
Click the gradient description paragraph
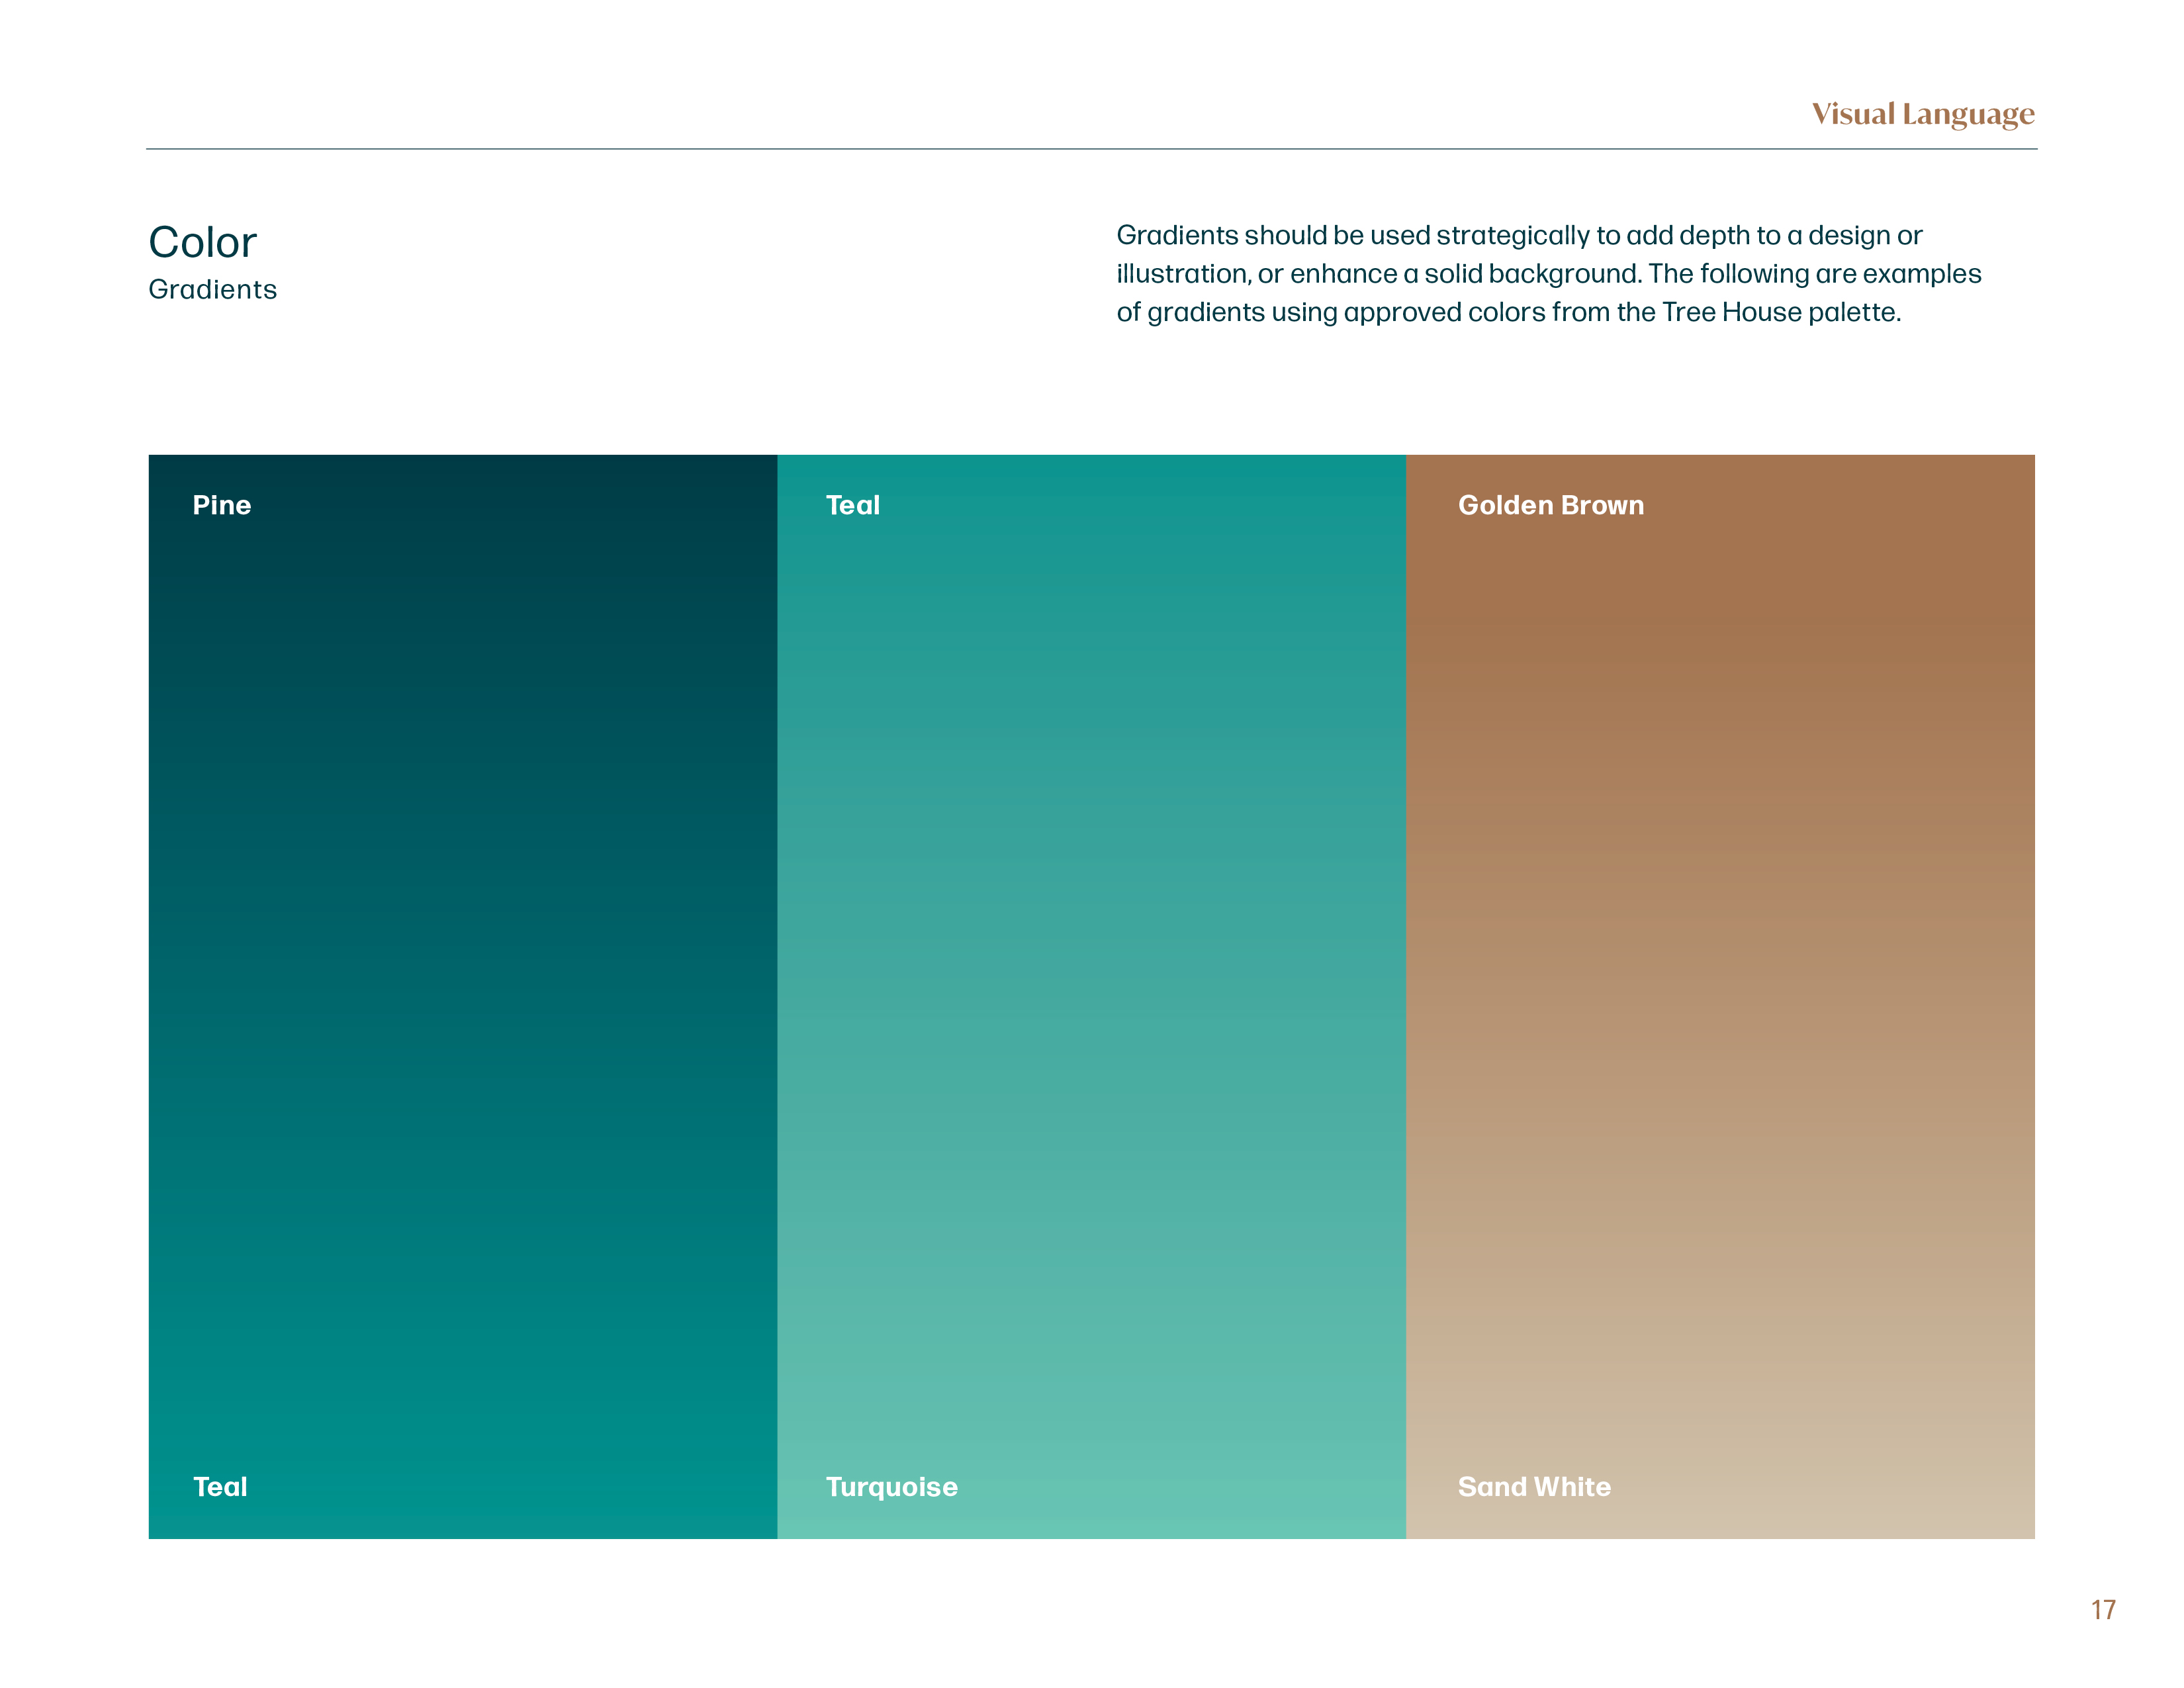[1548, 273]
